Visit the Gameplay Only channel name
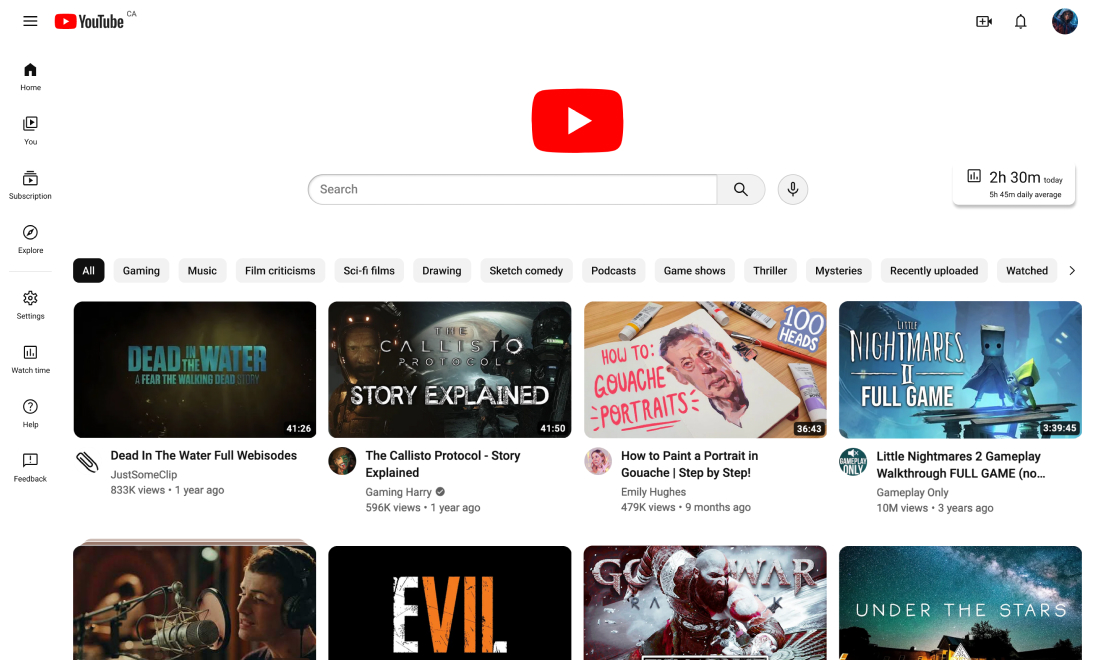The width and height of the screenshot is (1100, 660). click(912, 493)
